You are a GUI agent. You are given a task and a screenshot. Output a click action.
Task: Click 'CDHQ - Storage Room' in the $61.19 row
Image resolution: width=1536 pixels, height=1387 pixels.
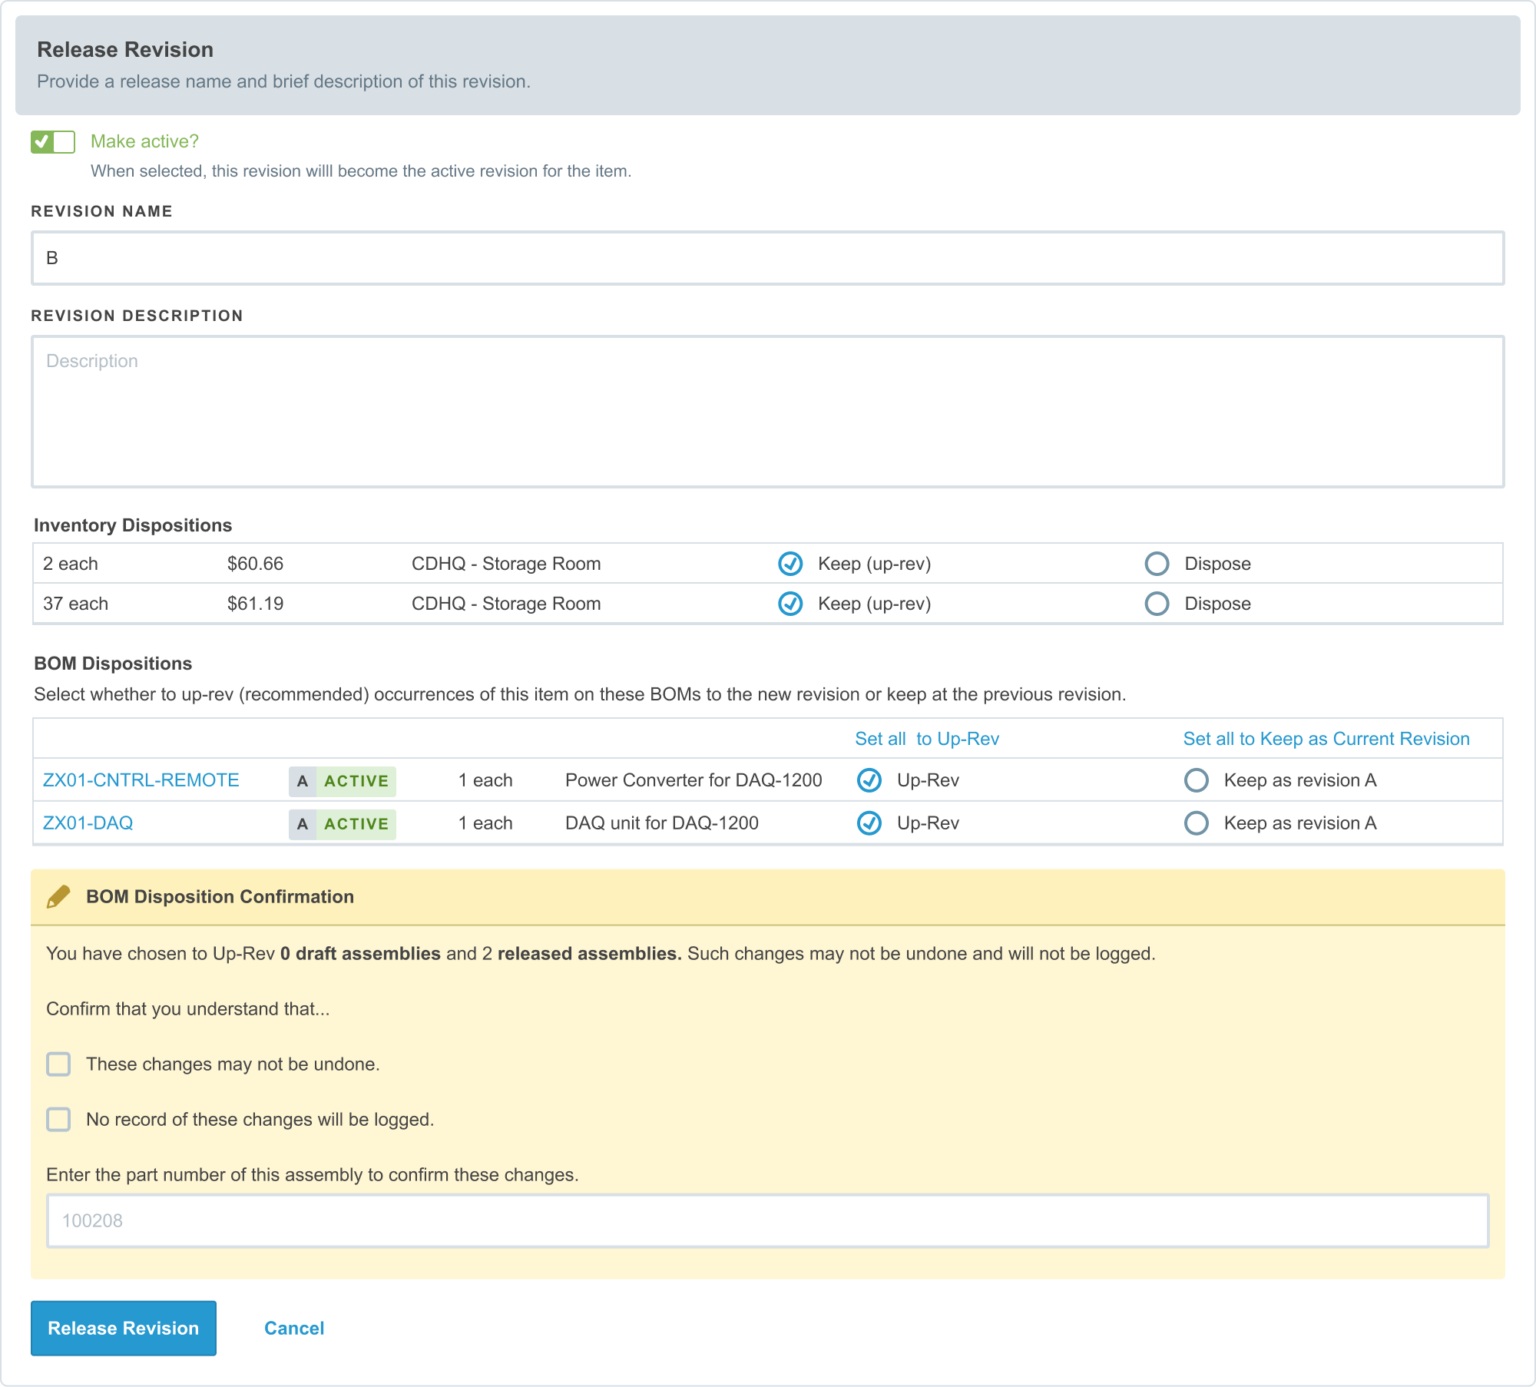pos(506,604)
